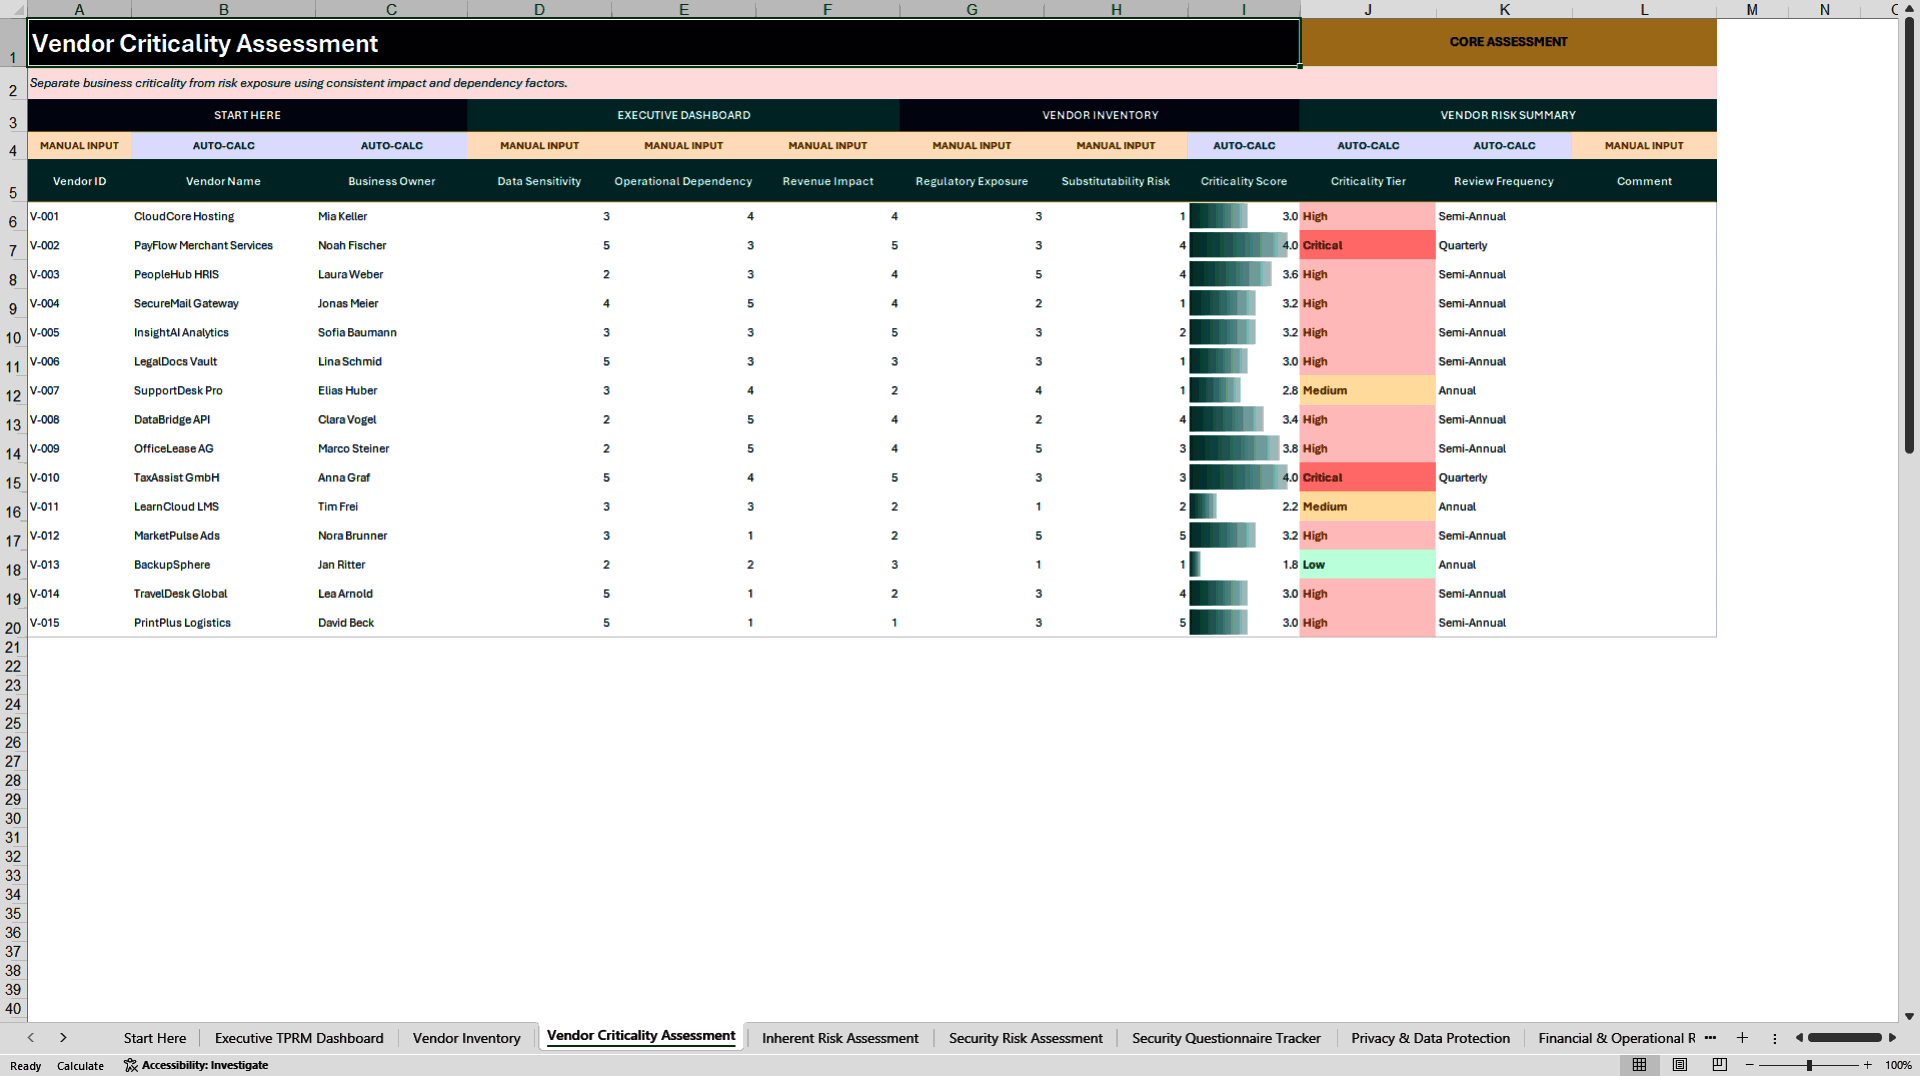The height and width of the screenshot is (1076, 1920).
Task: Open the 100% zoom level dialog
Action: coord(1898,1065)
